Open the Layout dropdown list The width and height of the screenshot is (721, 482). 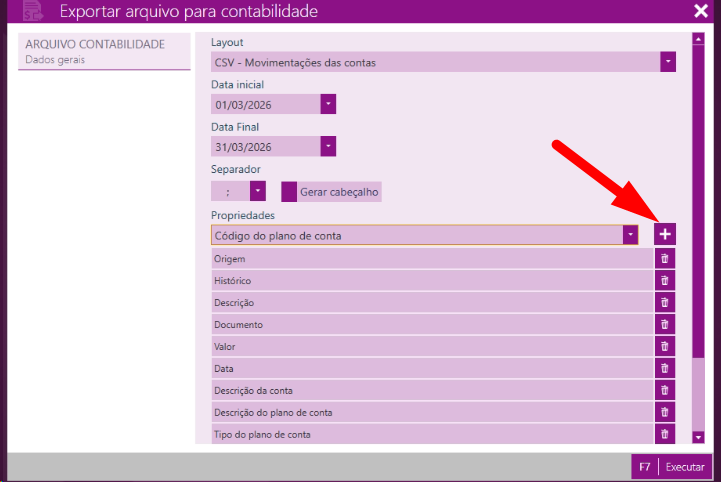click(667, 62)
